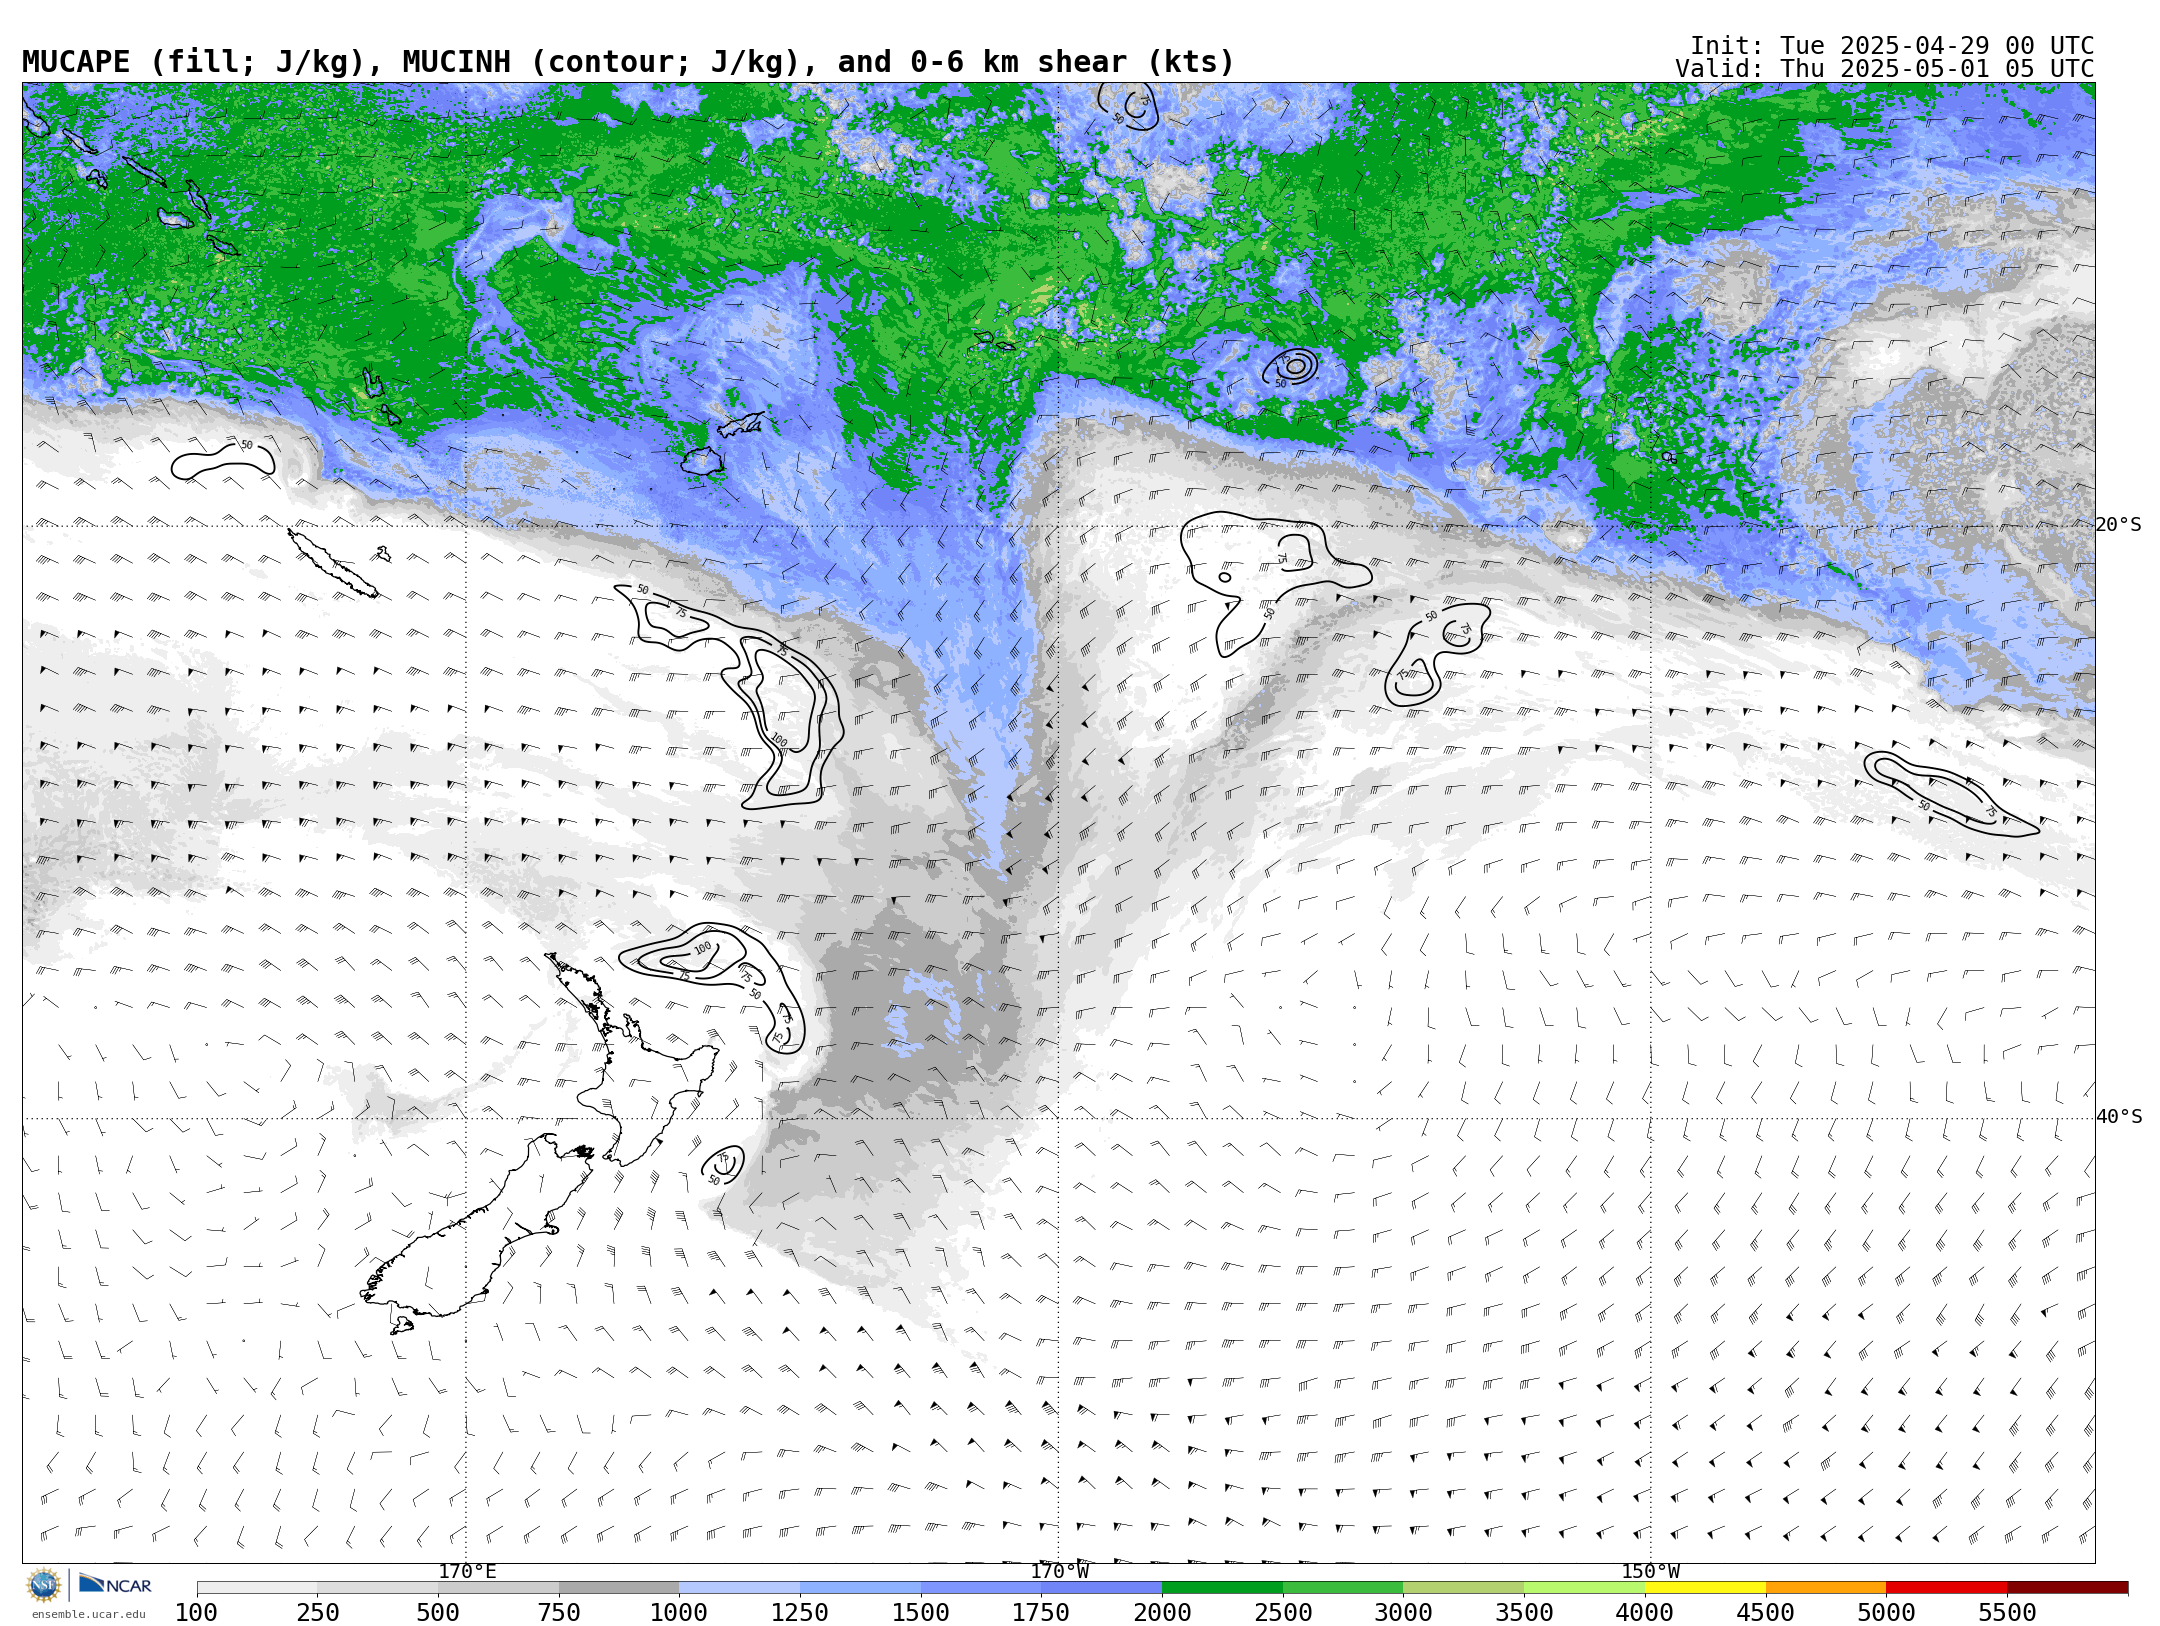Viewport: 2160px width, 1626px height.
Task: Click the 4000 colorbar tick label
Action: 1645,1612
